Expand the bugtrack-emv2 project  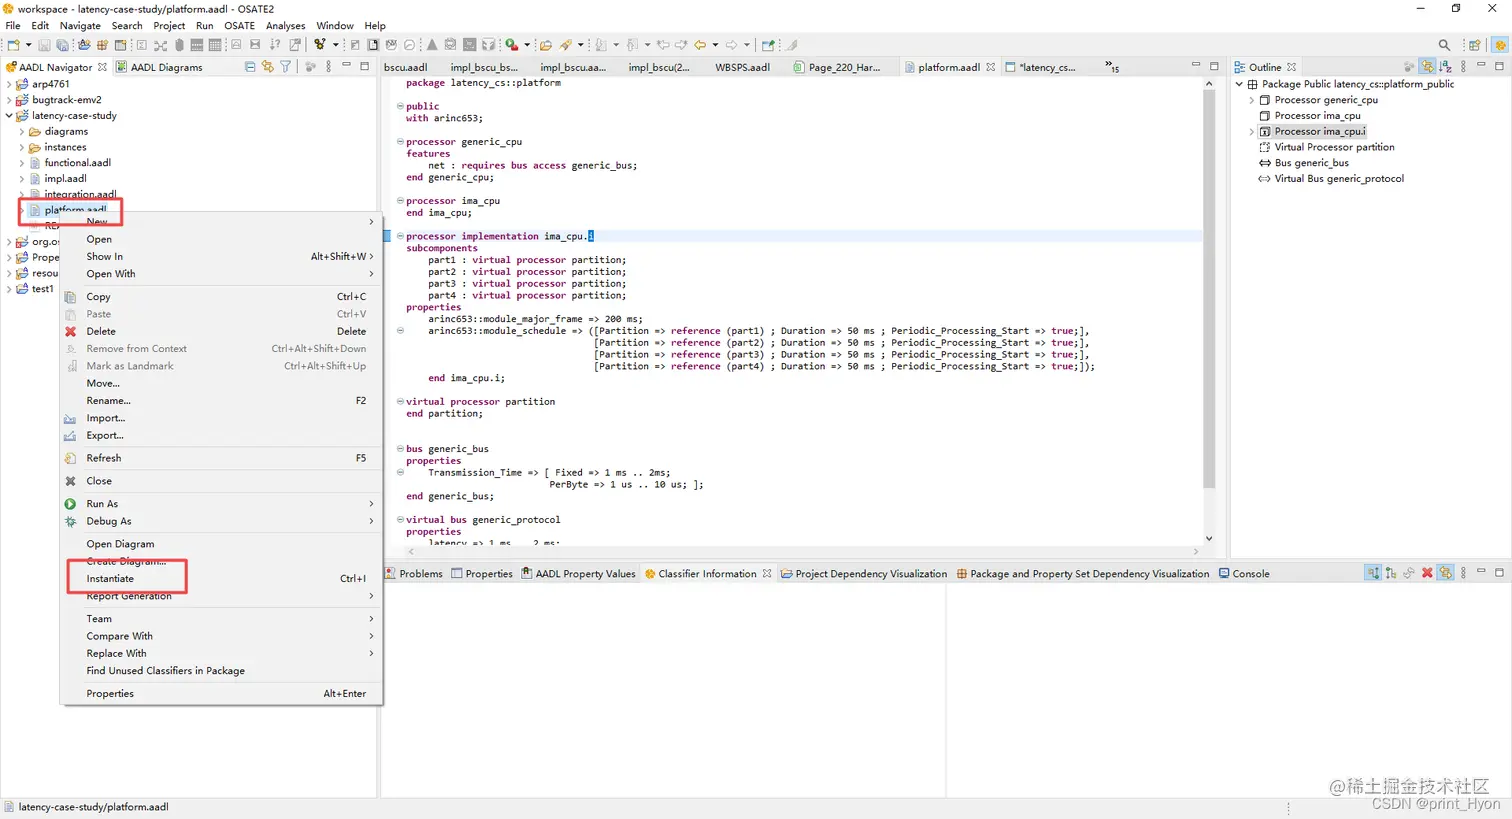tap(9, 100)
